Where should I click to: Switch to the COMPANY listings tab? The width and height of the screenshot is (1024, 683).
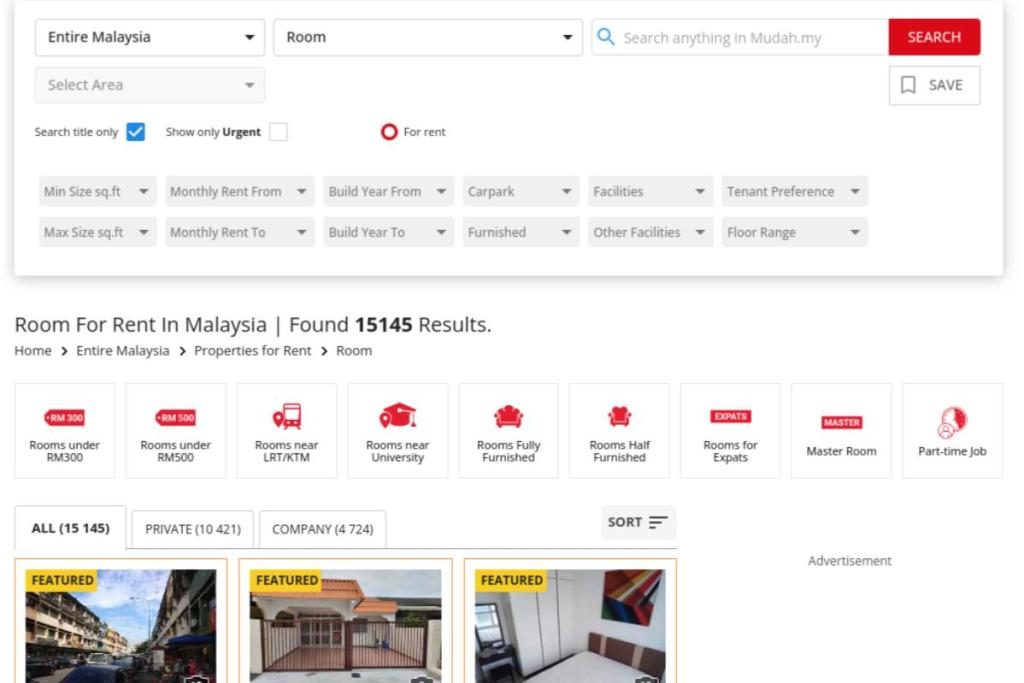click(323, 529)
